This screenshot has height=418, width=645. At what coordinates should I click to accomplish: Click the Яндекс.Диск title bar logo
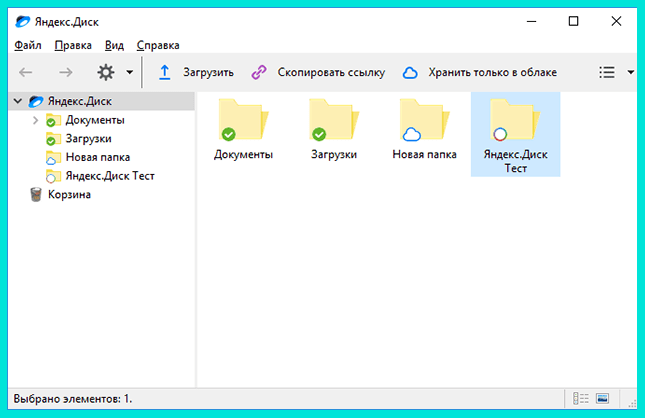click(x=23, y=21)
